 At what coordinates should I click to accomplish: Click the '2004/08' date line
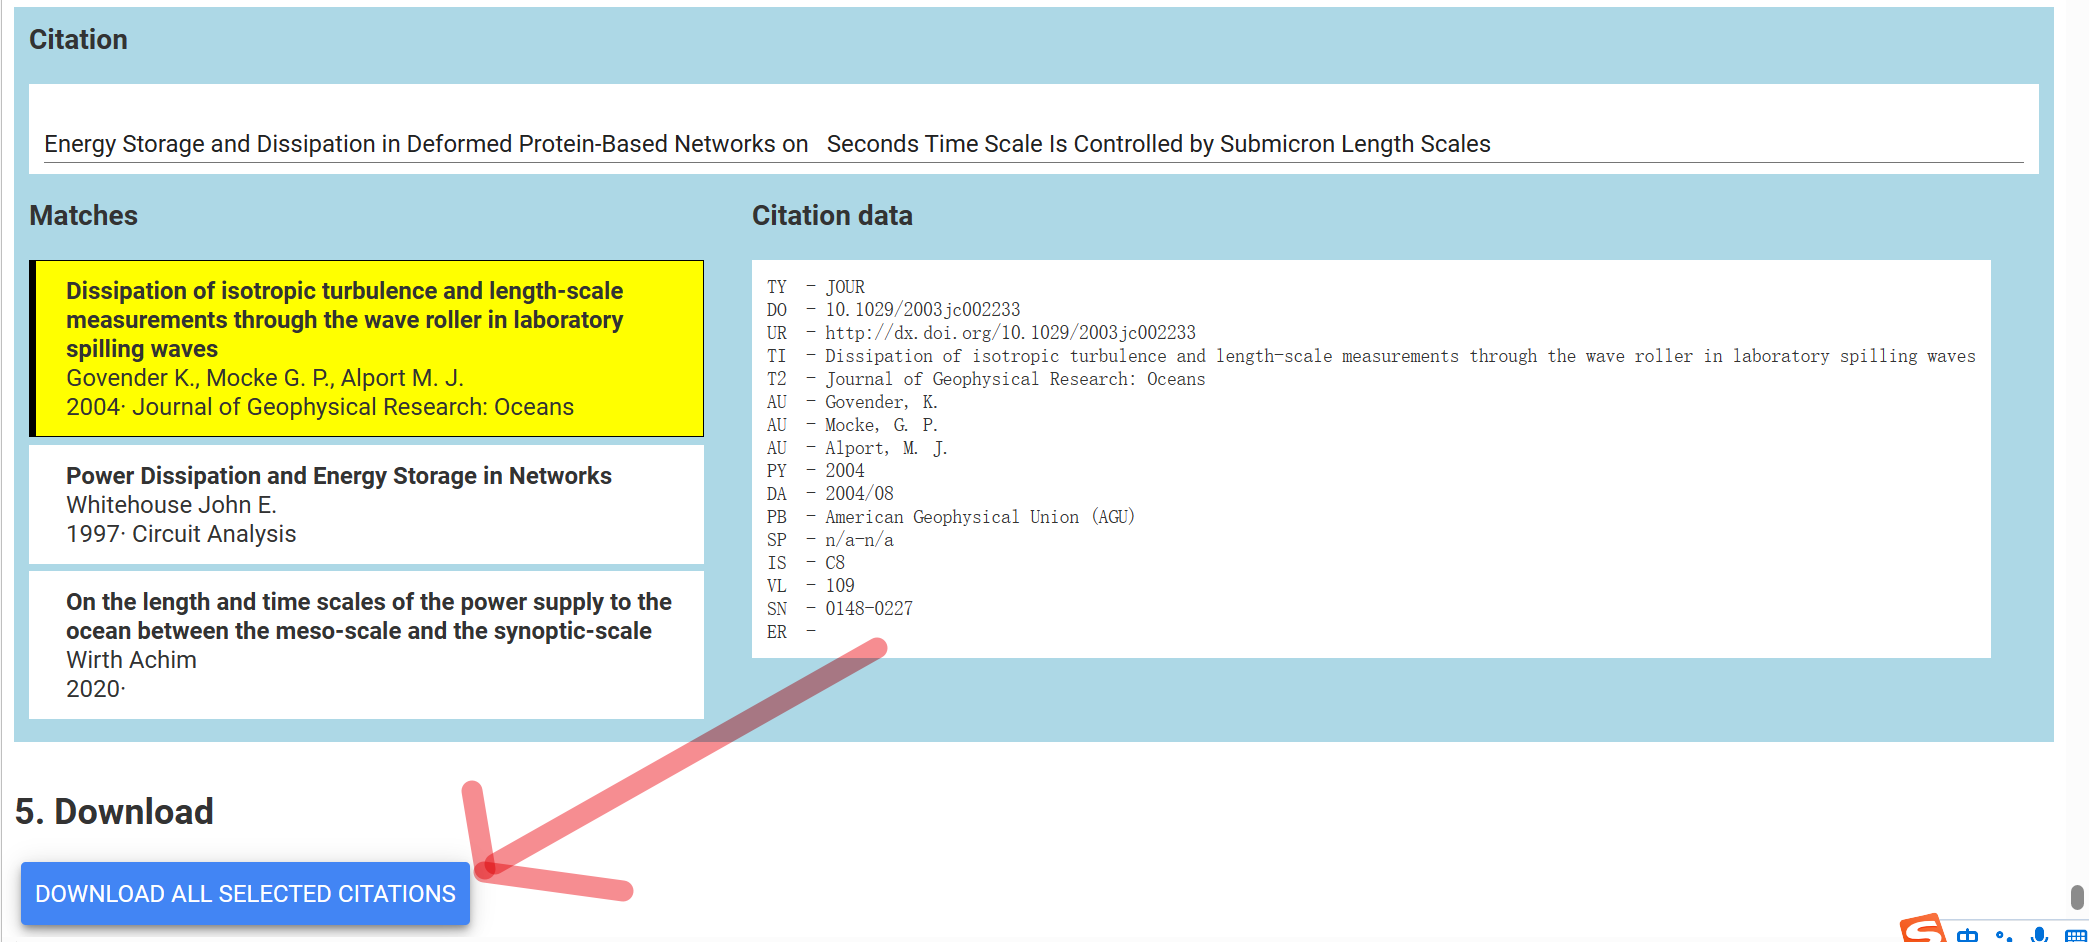pos(830,493)
